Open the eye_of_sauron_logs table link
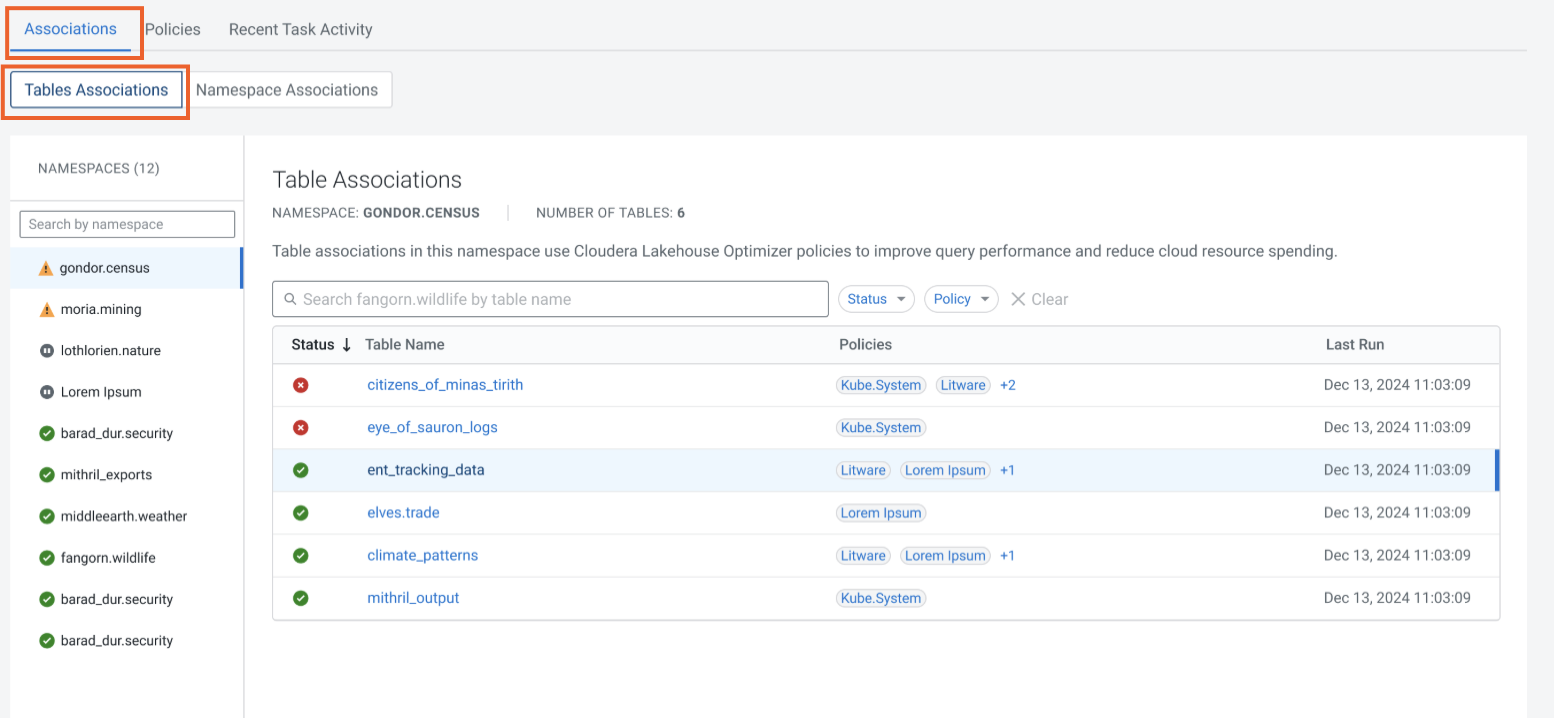The width and height of the screenshot is (1554, 718). pyautogui.click(x=432, y=427)
